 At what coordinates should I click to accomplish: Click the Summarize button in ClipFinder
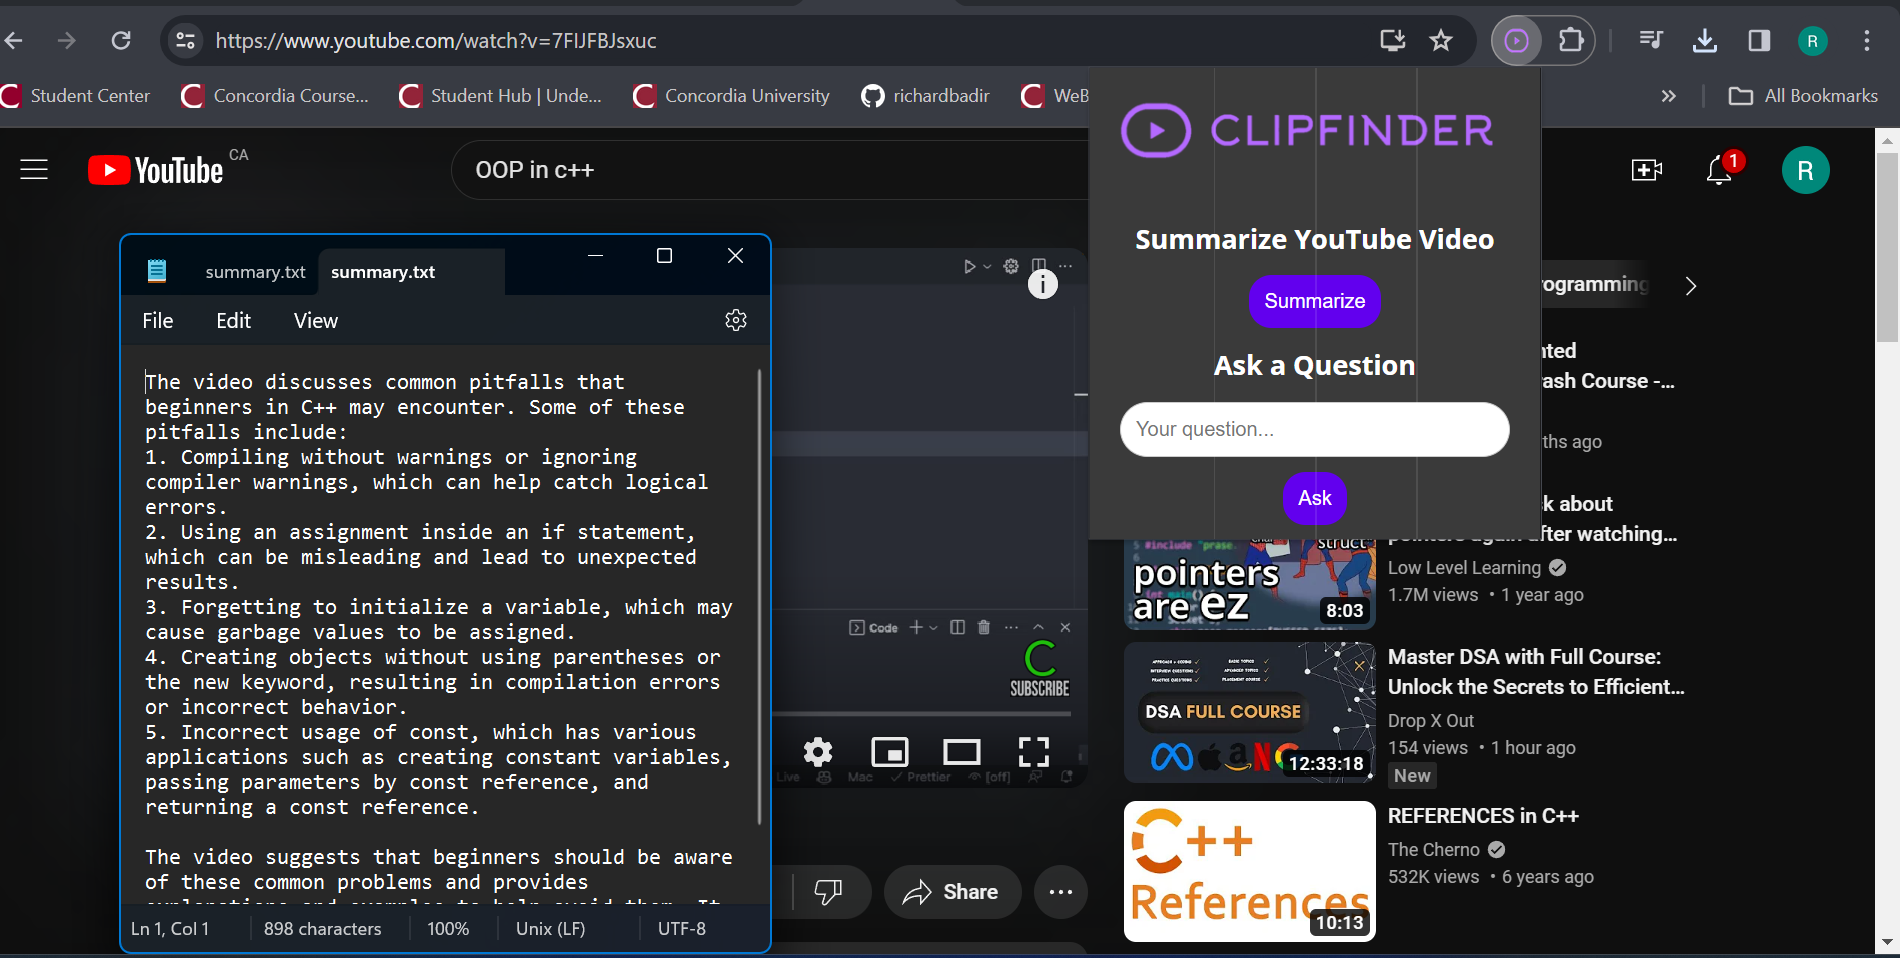pos(1314,301)
